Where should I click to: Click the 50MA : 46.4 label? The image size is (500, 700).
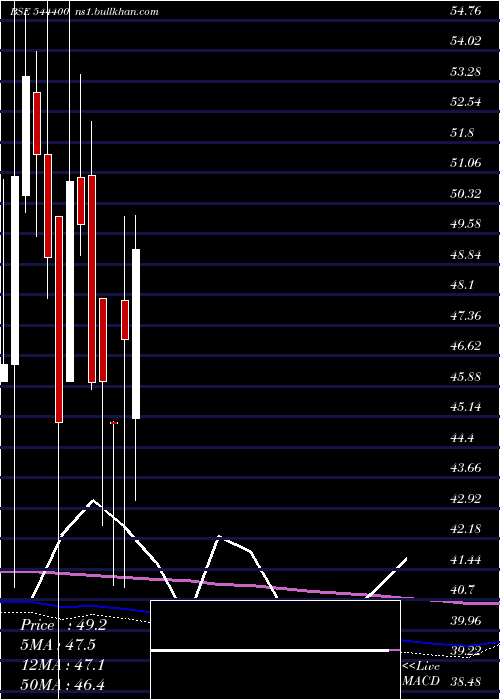click(62, 684)
